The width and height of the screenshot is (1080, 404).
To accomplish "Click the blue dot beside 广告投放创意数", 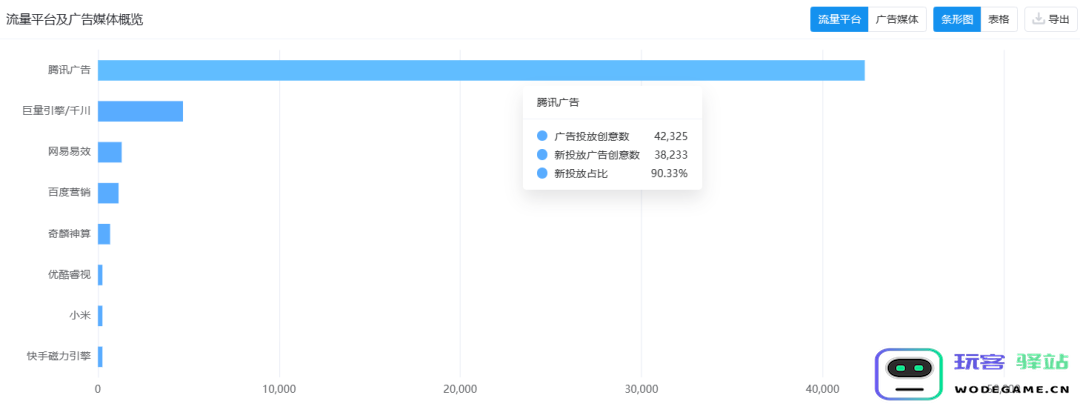I will [x=542, y=136].
